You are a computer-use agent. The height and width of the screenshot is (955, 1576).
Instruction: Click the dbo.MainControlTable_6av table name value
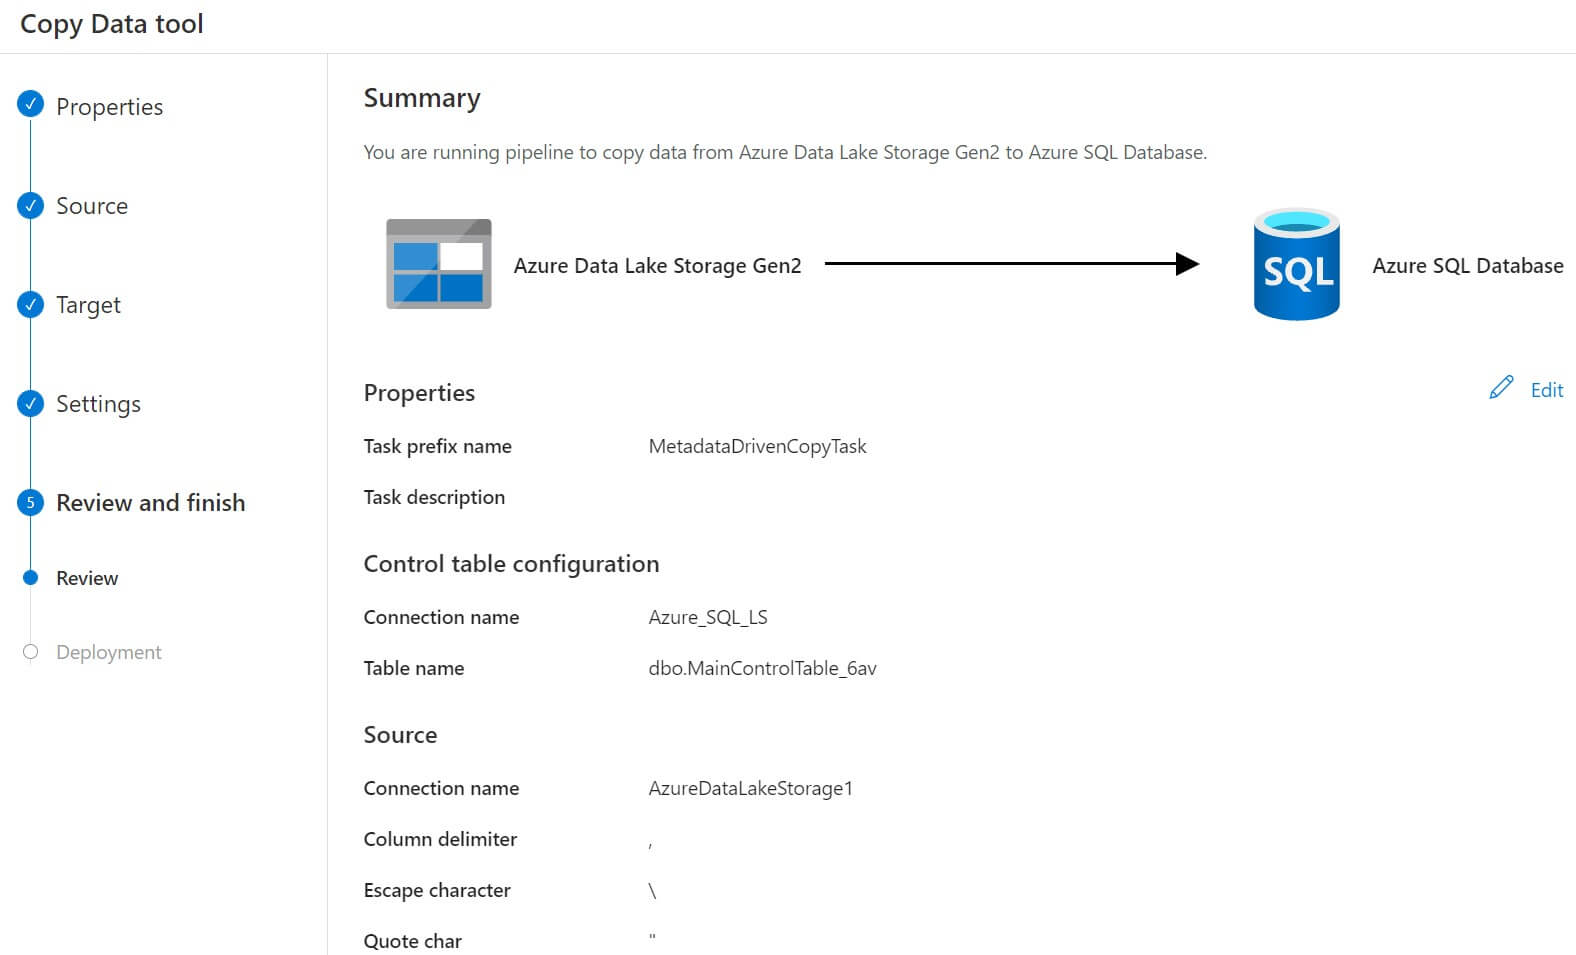[762, 668]
